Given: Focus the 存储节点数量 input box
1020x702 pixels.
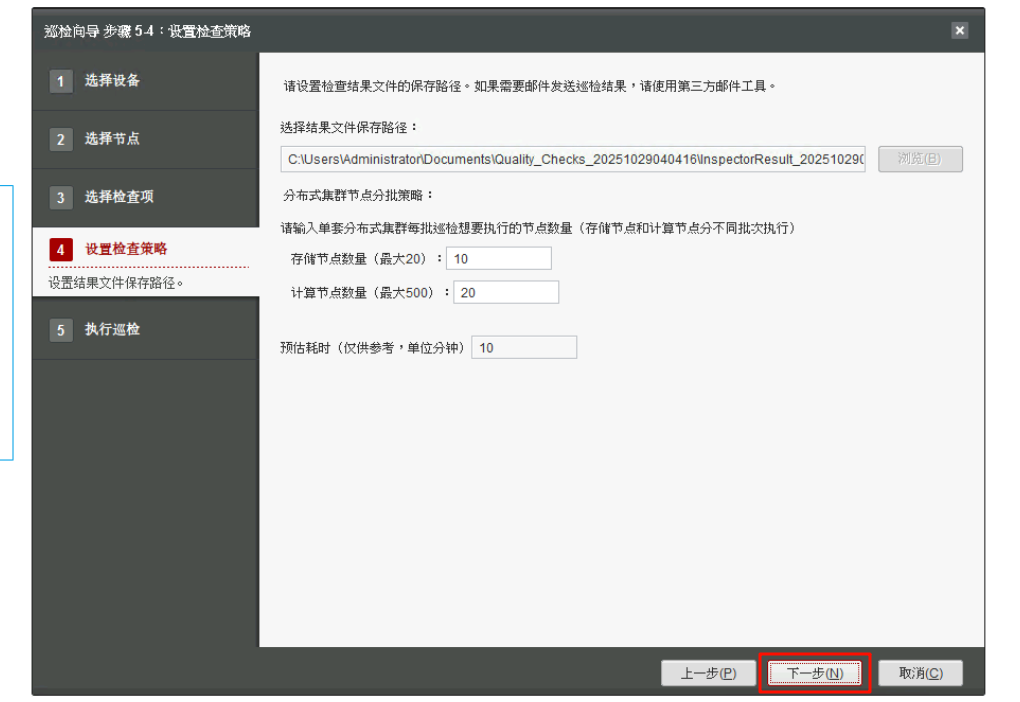Looking at the screenshot, I should (498, 258).
